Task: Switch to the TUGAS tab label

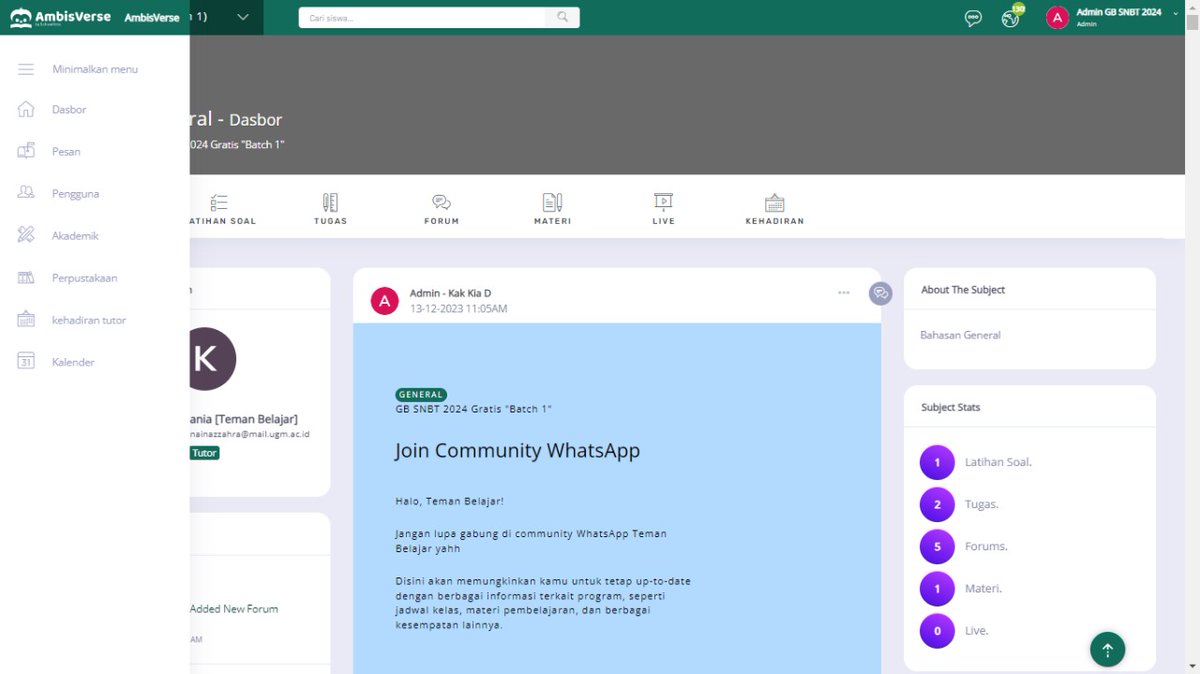Action: [x=330, y=221]
